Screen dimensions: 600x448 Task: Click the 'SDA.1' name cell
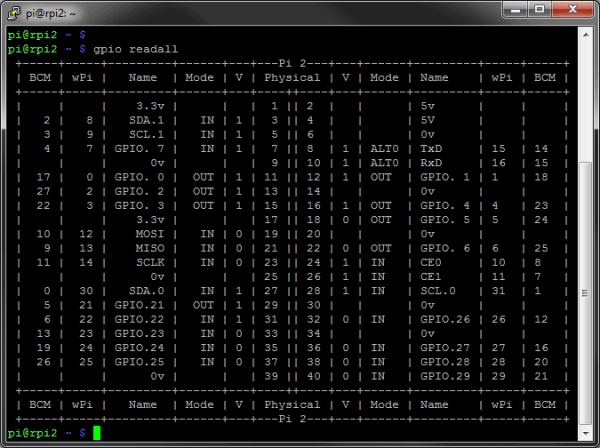(x=146, y=120)
